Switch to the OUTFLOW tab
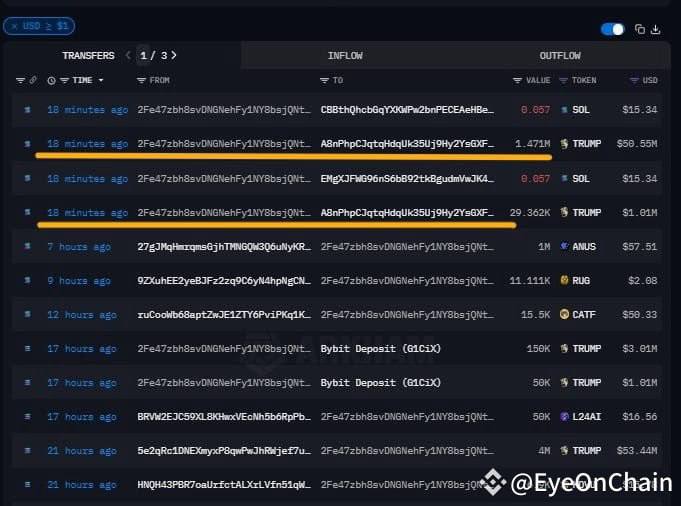This screenshot has height=506, width=681. (x=560, y=55)
